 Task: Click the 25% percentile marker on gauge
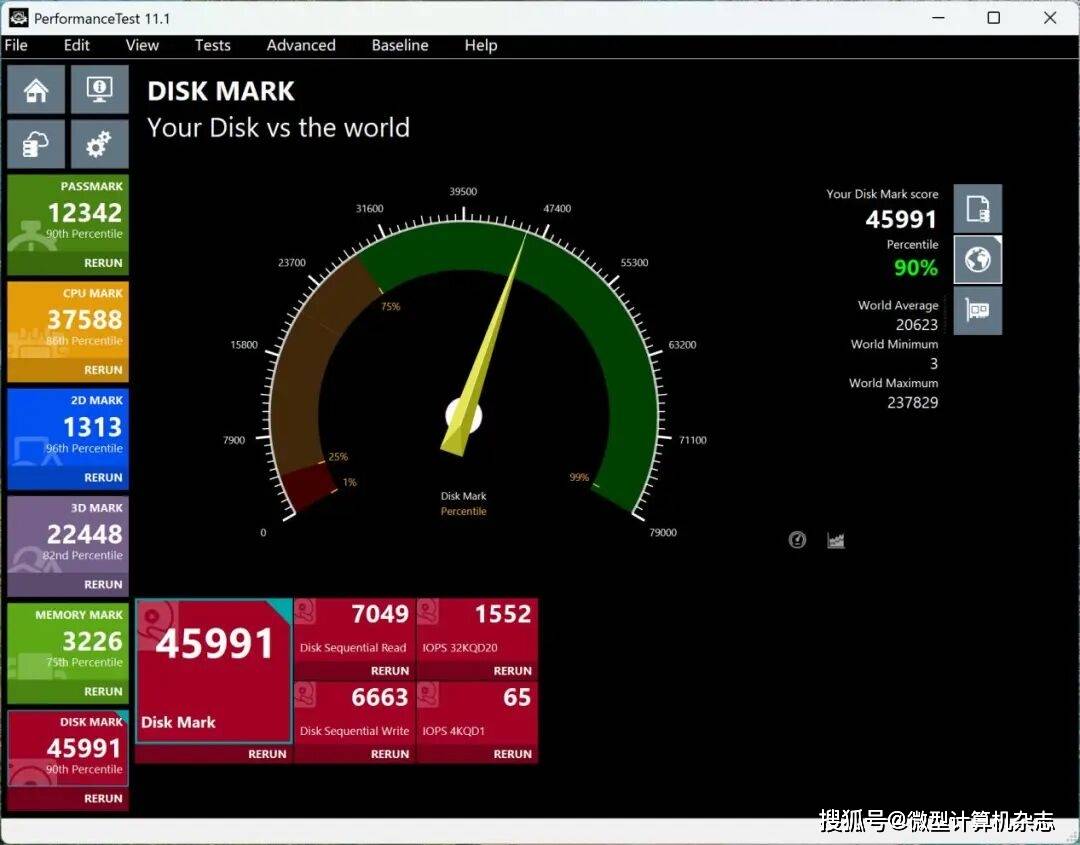click(x=338, y=457)
